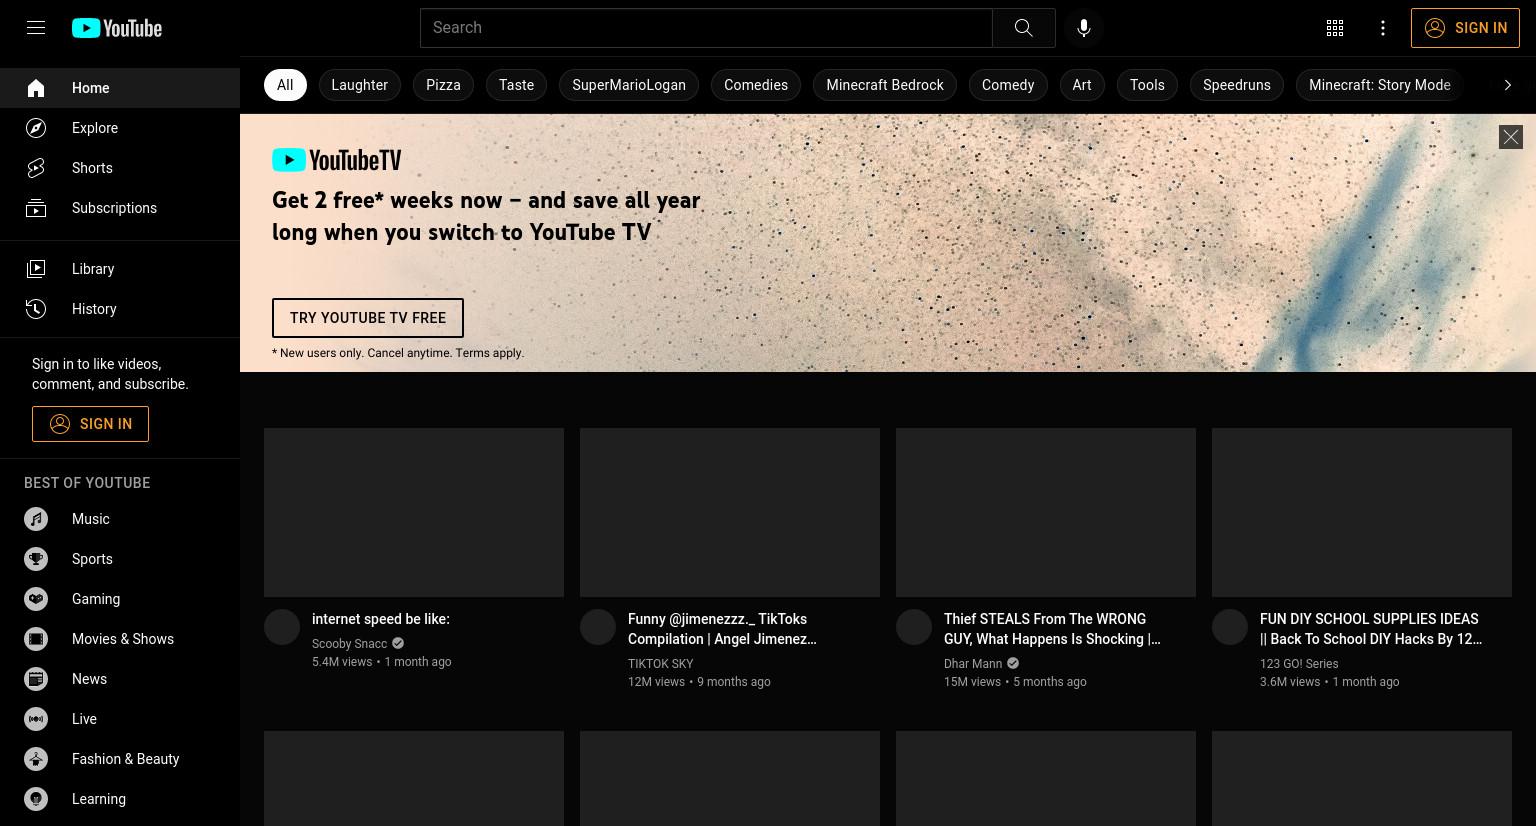Select the Taste filter chip
This screenshot has width=1536, height=826.
(516, 85)
